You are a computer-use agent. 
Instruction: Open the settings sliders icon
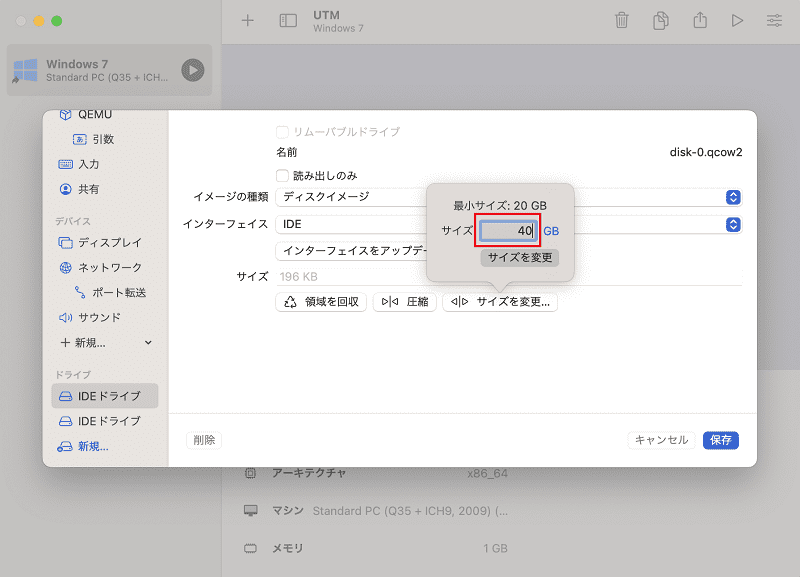[x=774, y=21]
